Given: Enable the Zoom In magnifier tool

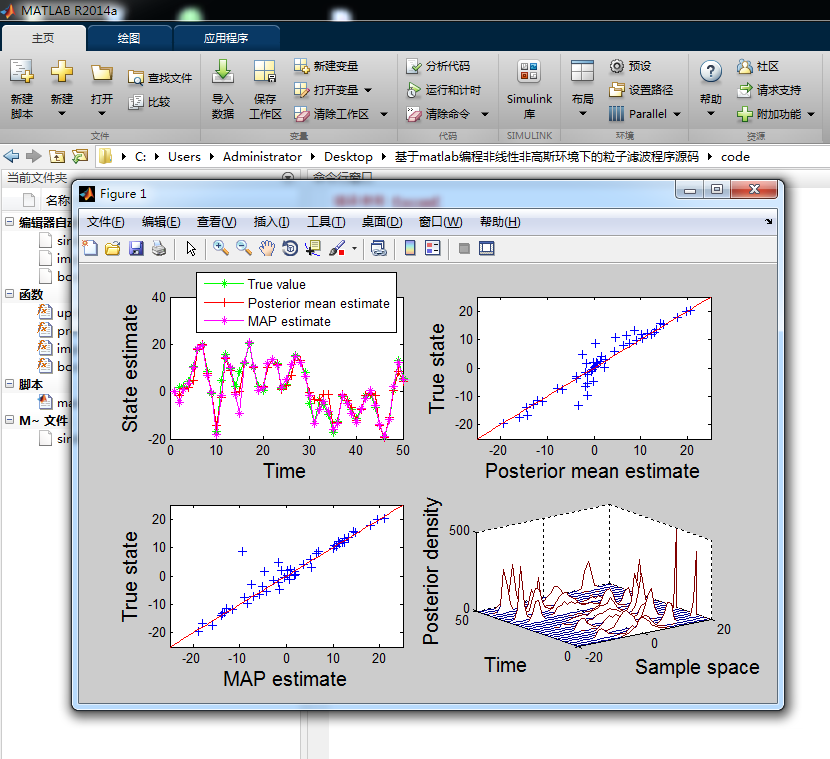Looking at the screenshot, I should tap(221, 248).
